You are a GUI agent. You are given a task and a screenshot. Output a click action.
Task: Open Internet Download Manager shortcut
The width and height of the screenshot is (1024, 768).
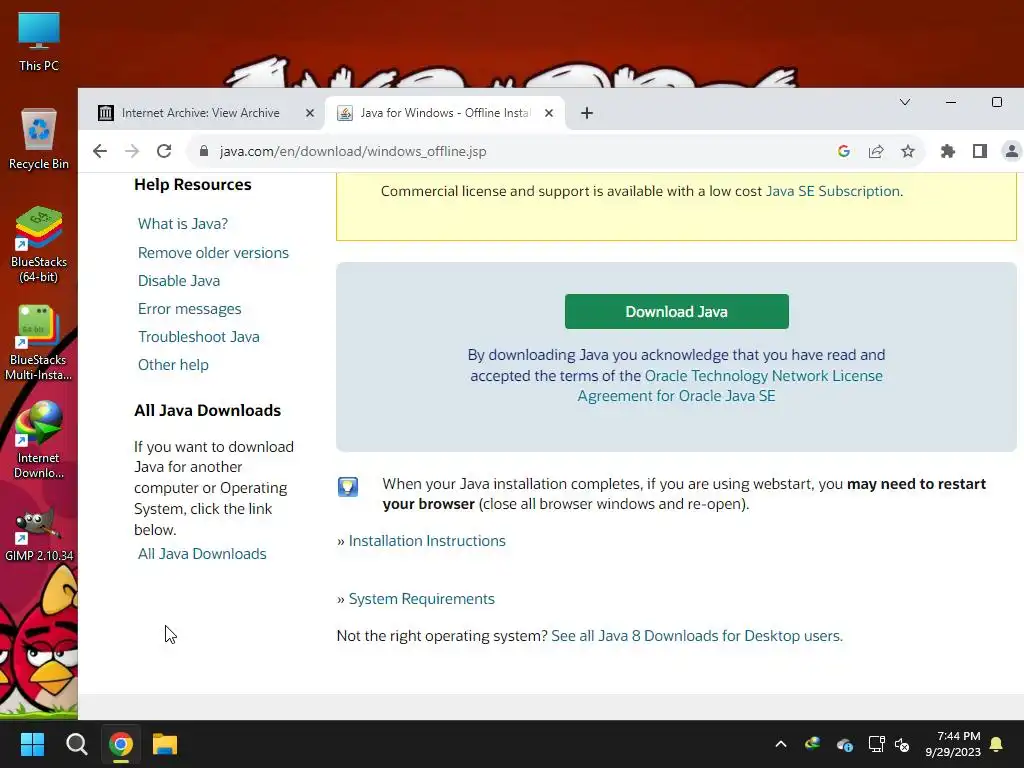point(39,441)
